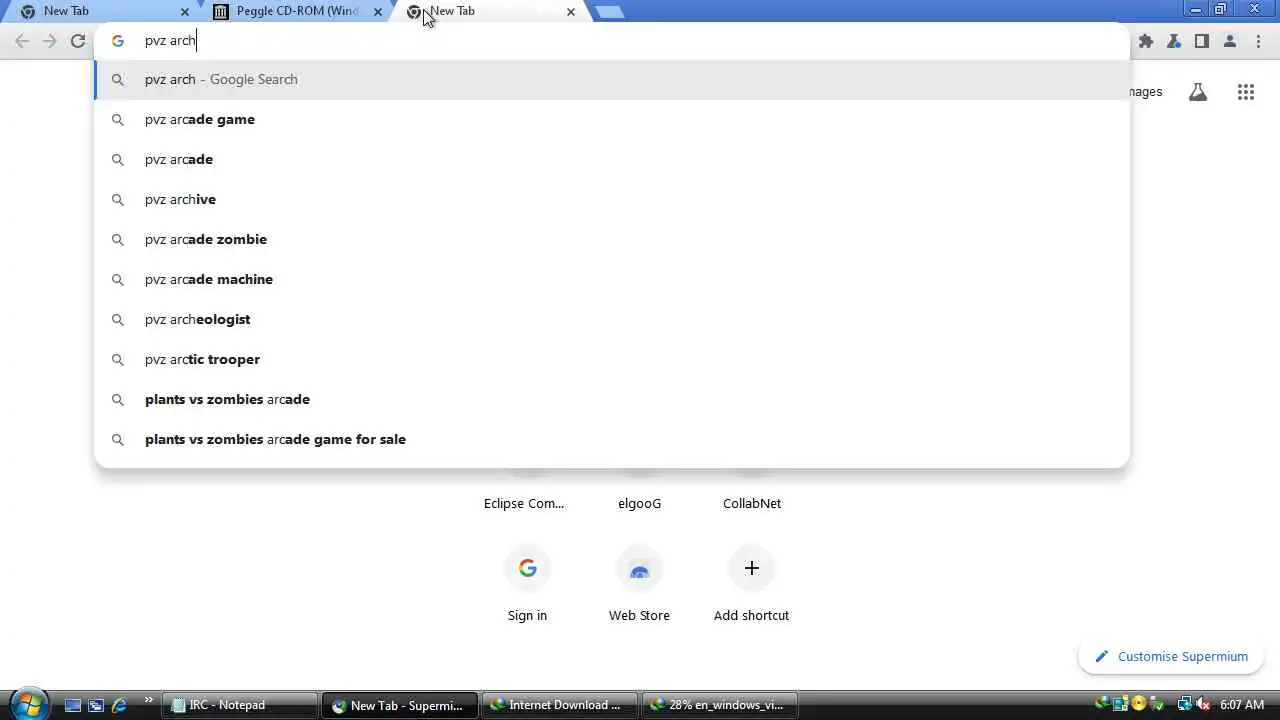Viewport: 1280px width, 720px height.
Task: Open Chrome Labs flask in toolbar
Action: pos(1174,41)
